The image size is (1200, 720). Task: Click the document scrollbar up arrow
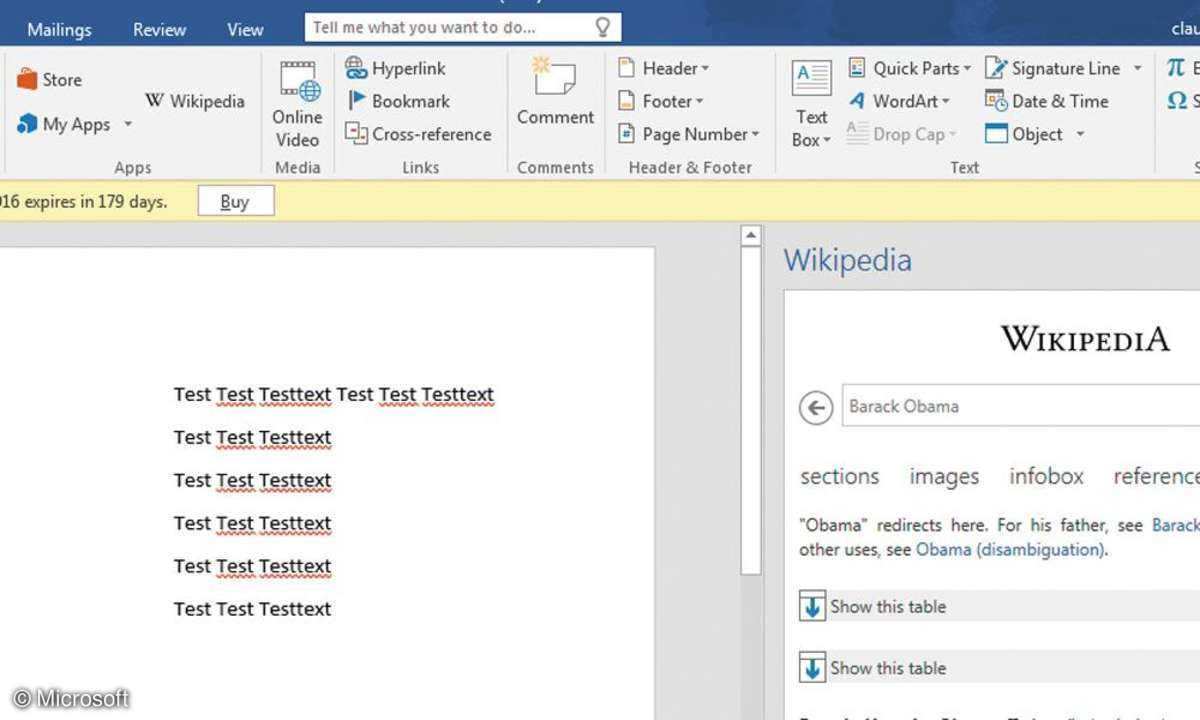click(x=750, y=236)
